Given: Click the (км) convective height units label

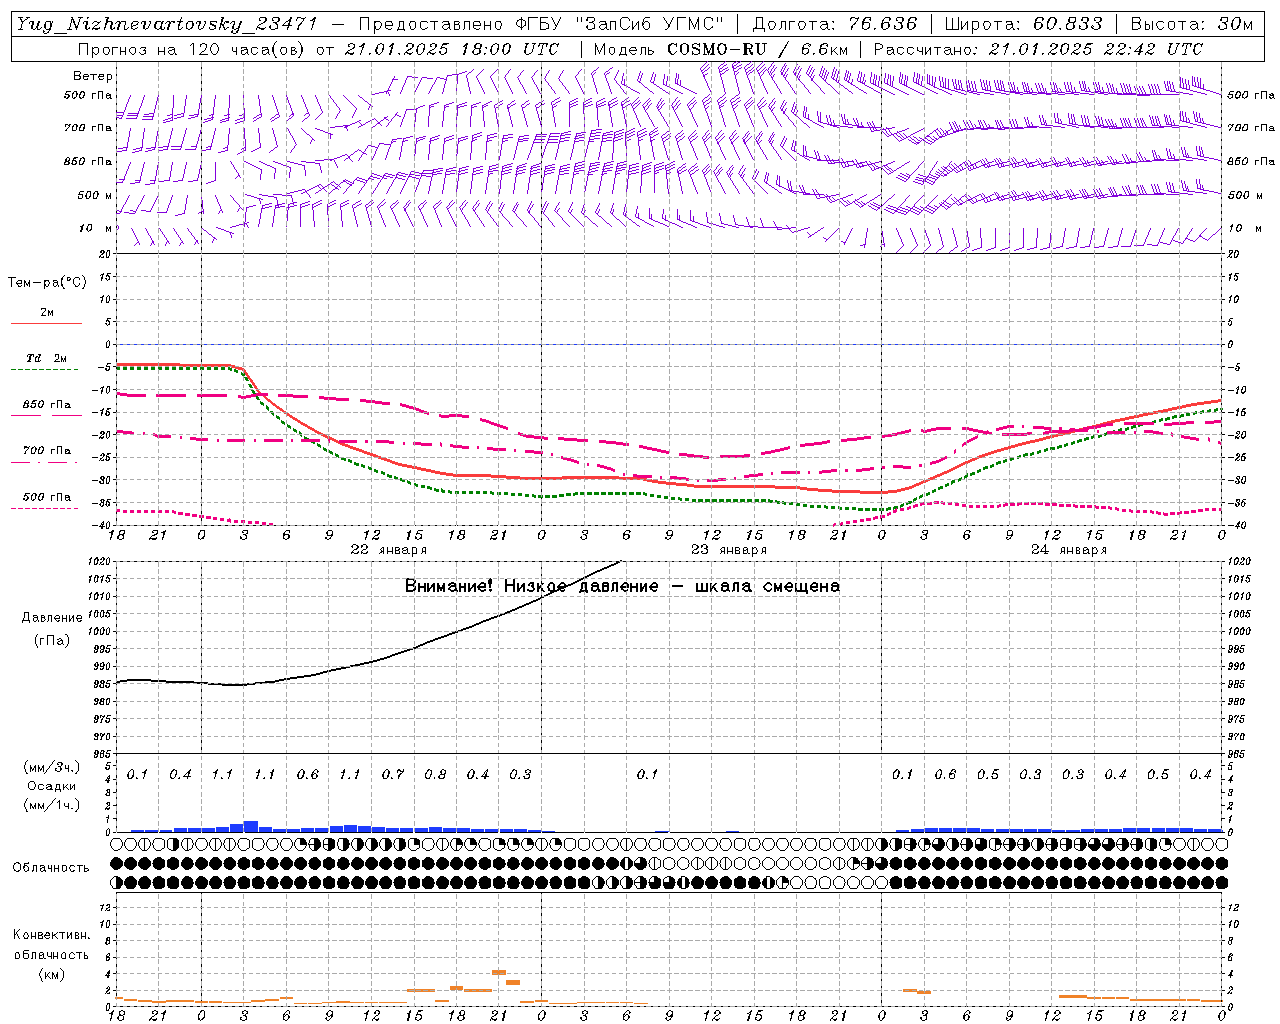Looking at the screenshot, I should coord(51,974).
